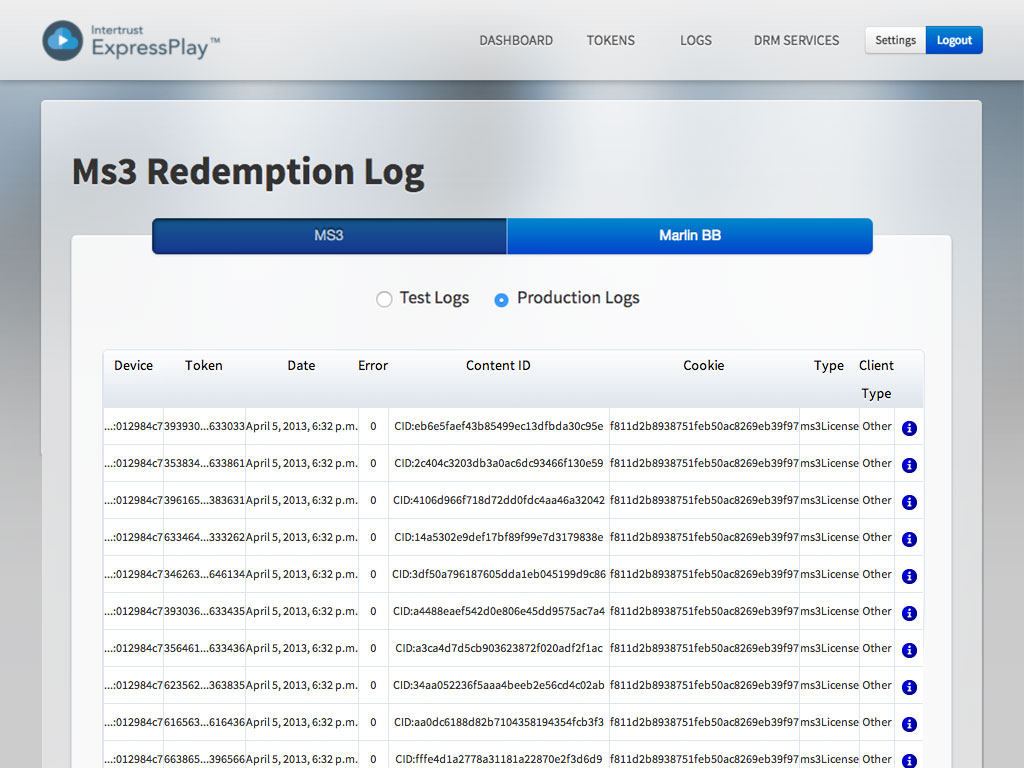Click content ID CID:a4488eaef542d0e806e45dd9575ac7a4
The image size is (1024, 768).
tap(499, 611)
